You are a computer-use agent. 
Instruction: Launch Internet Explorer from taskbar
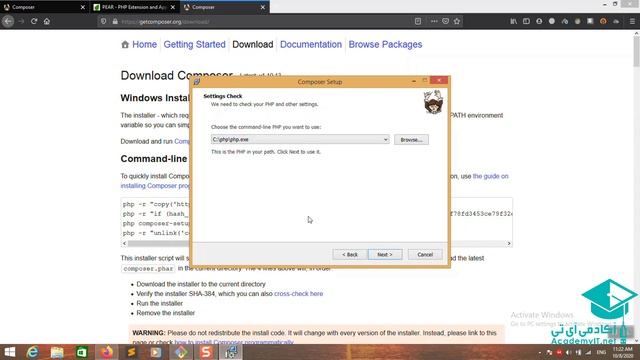33,352
